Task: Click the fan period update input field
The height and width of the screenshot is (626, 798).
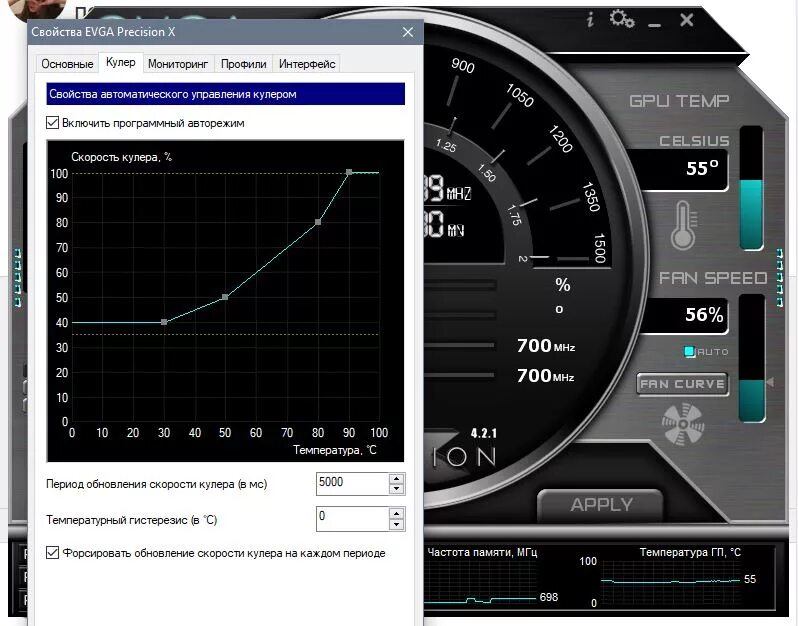Action: pos(352,483)
